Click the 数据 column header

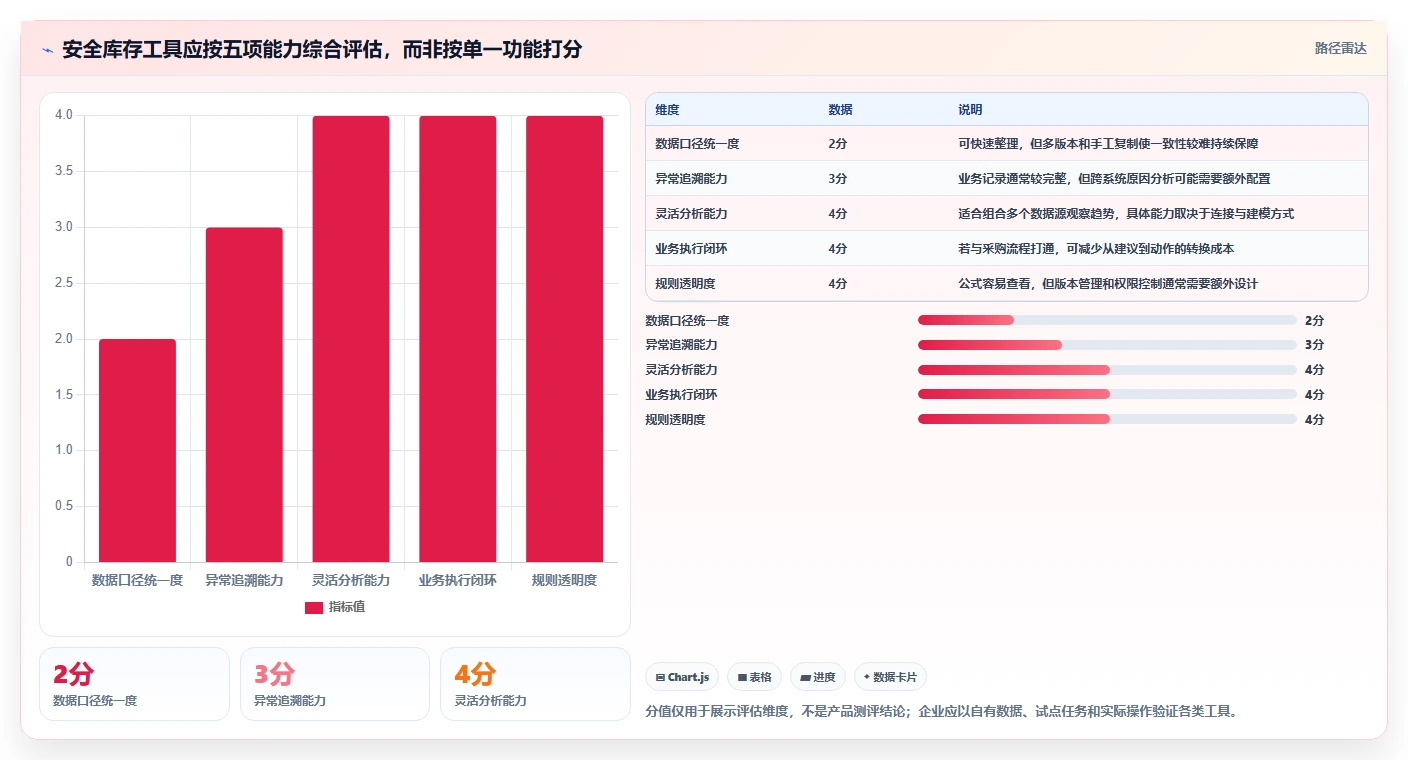(x=840, y=110)
